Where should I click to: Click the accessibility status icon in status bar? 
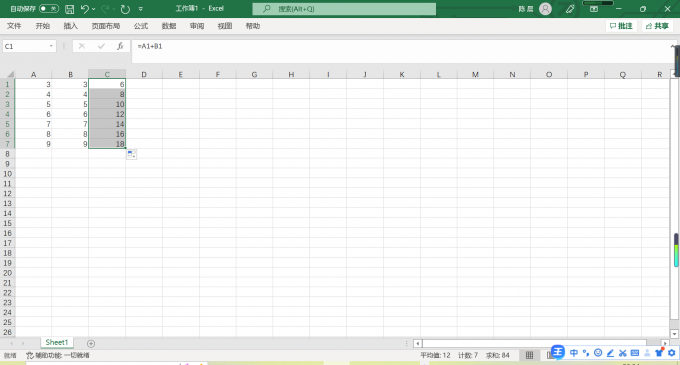point(29,355)
